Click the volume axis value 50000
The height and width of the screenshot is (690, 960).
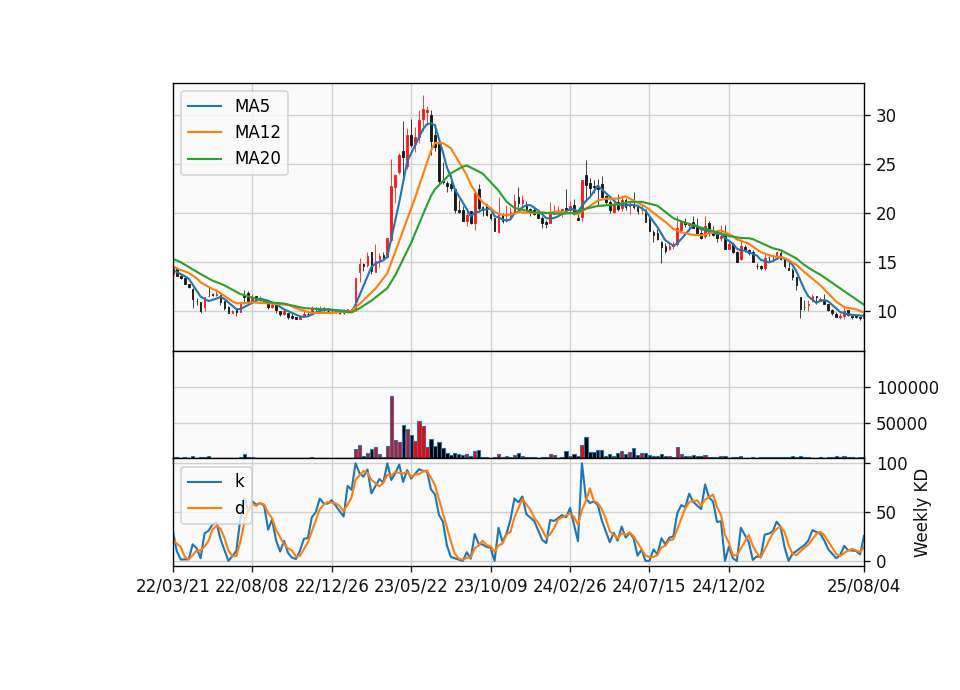pos(902,424)
